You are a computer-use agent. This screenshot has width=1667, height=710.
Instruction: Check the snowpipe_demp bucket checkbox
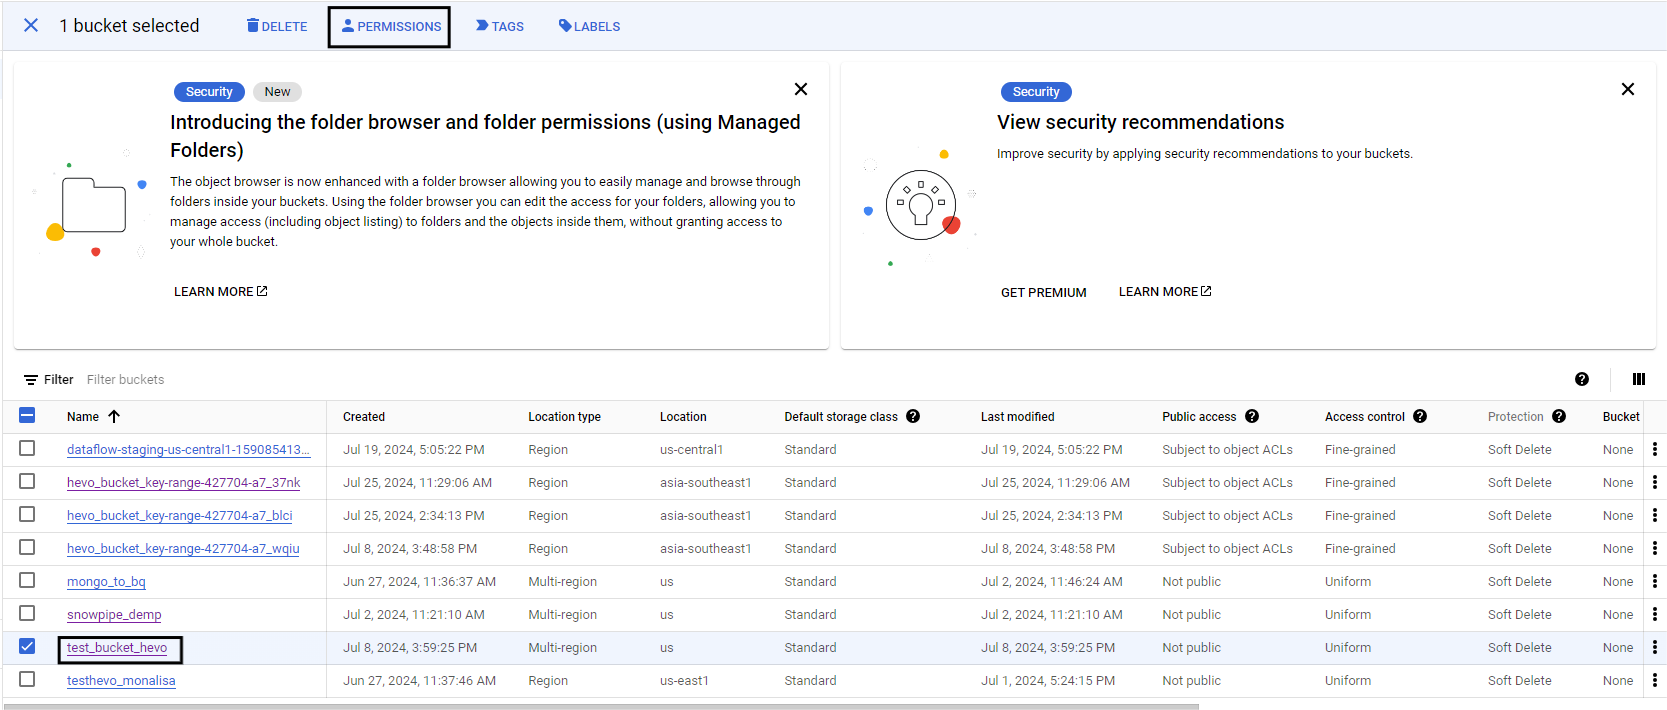click(x=27, y=613)
